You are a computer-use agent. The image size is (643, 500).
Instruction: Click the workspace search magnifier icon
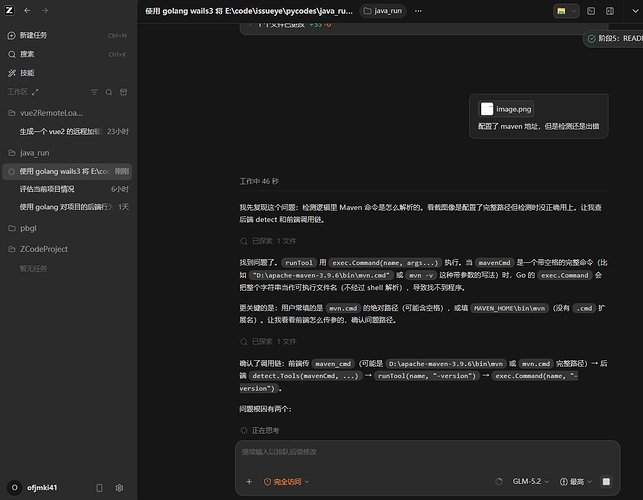point(109,92)
